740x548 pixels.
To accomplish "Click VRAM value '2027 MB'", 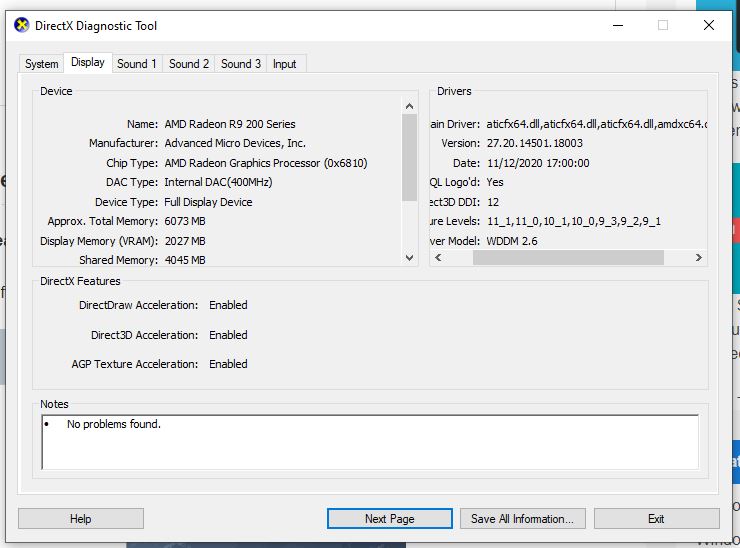I will point(185,241).
